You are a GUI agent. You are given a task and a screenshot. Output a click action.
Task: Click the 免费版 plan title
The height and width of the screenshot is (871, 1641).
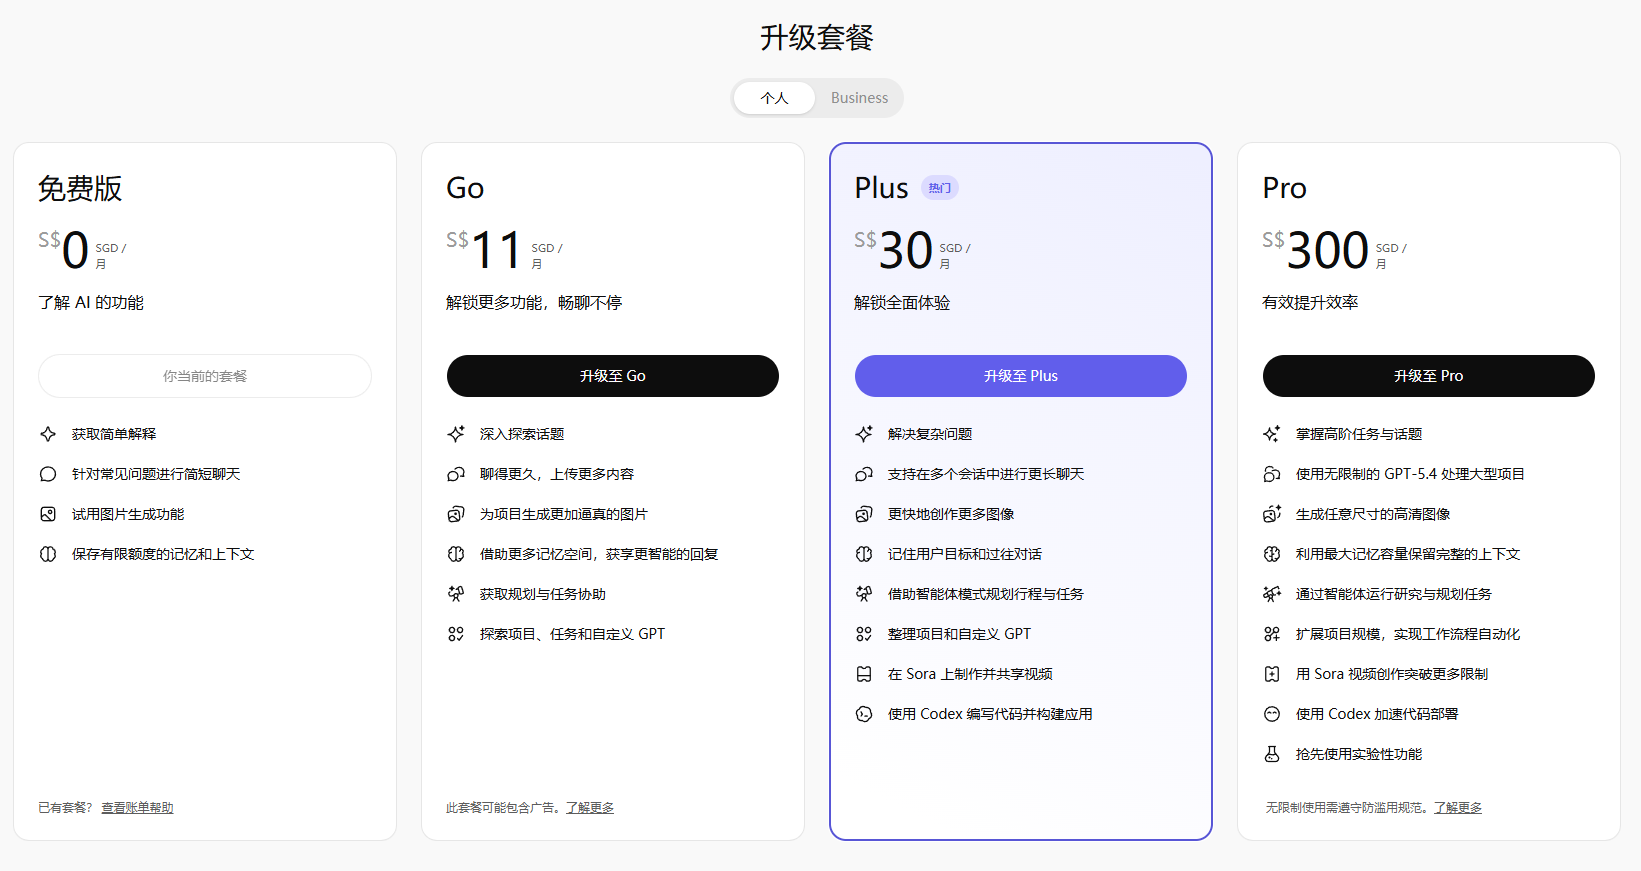80,188
